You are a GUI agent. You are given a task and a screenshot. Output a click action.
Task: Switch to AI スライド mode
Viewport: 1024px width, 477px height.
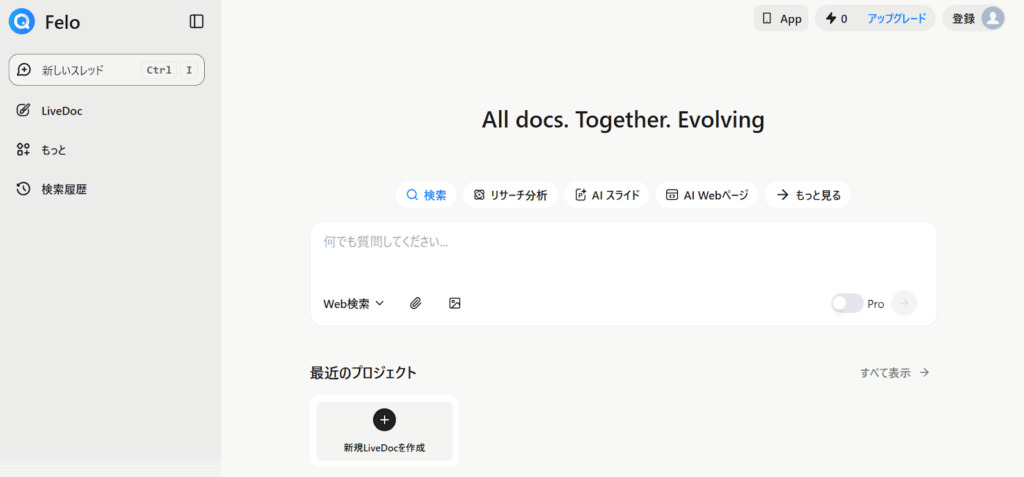[x=607, y=195]
